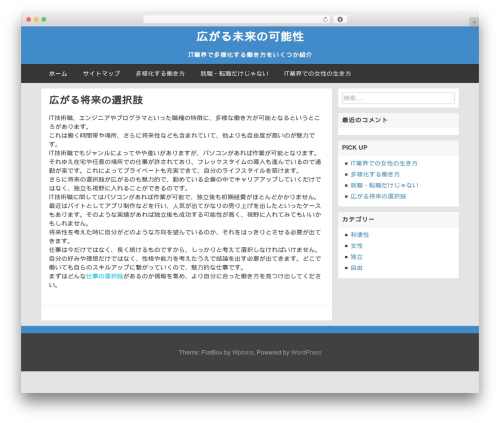500x423 pixels.
Task: Click the PICK UP widget heading
Action: pos(355,148)
